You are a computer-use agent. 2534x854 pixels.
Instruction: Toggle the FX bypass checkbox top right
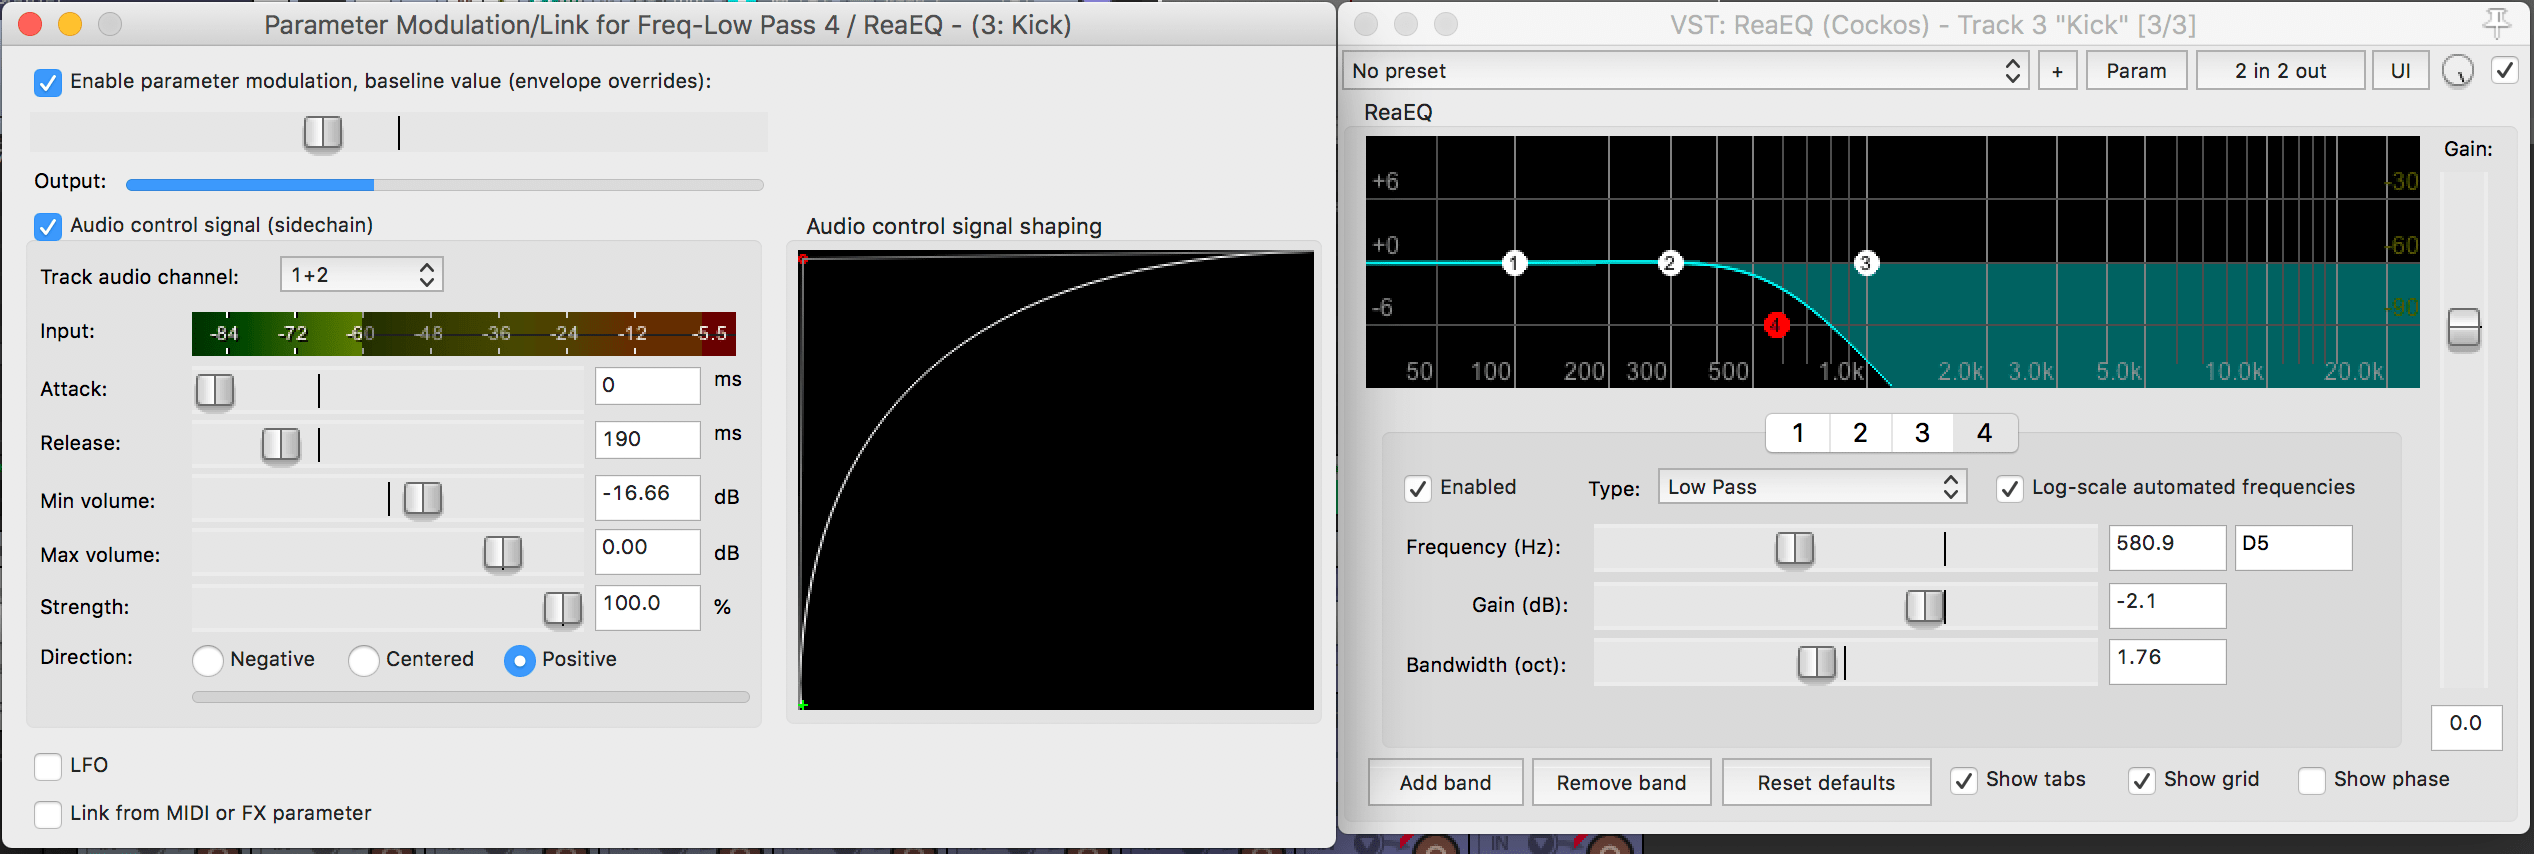click(2504, 71)
